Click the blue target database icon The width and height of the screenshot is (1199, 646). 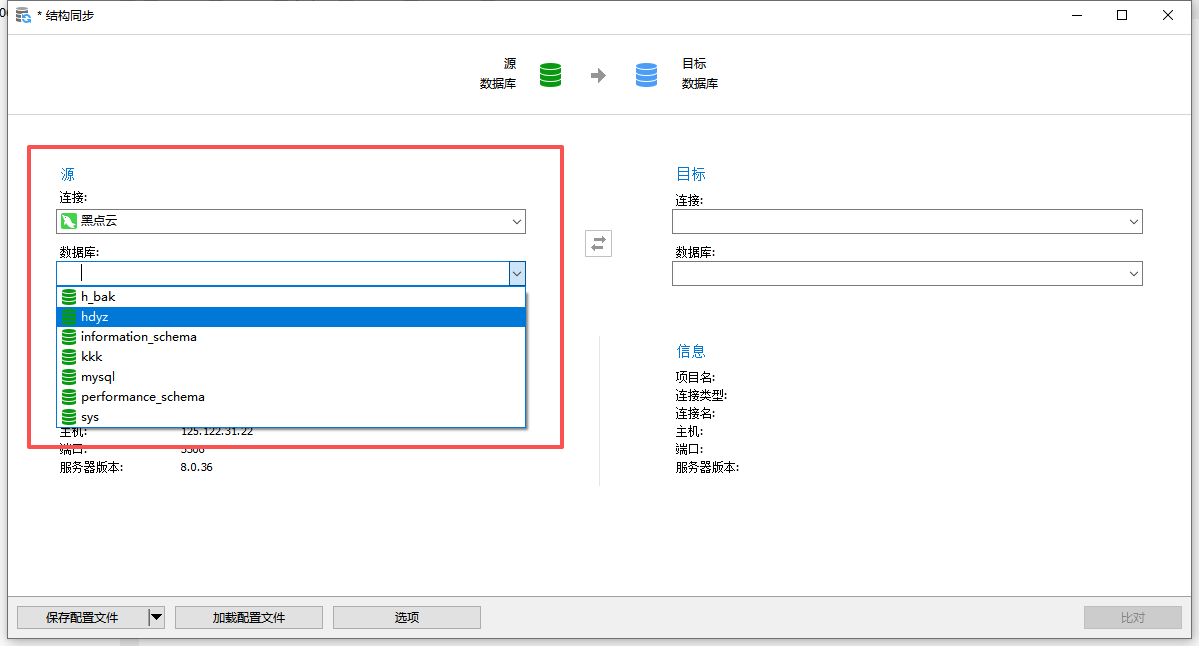pos(647,75)
